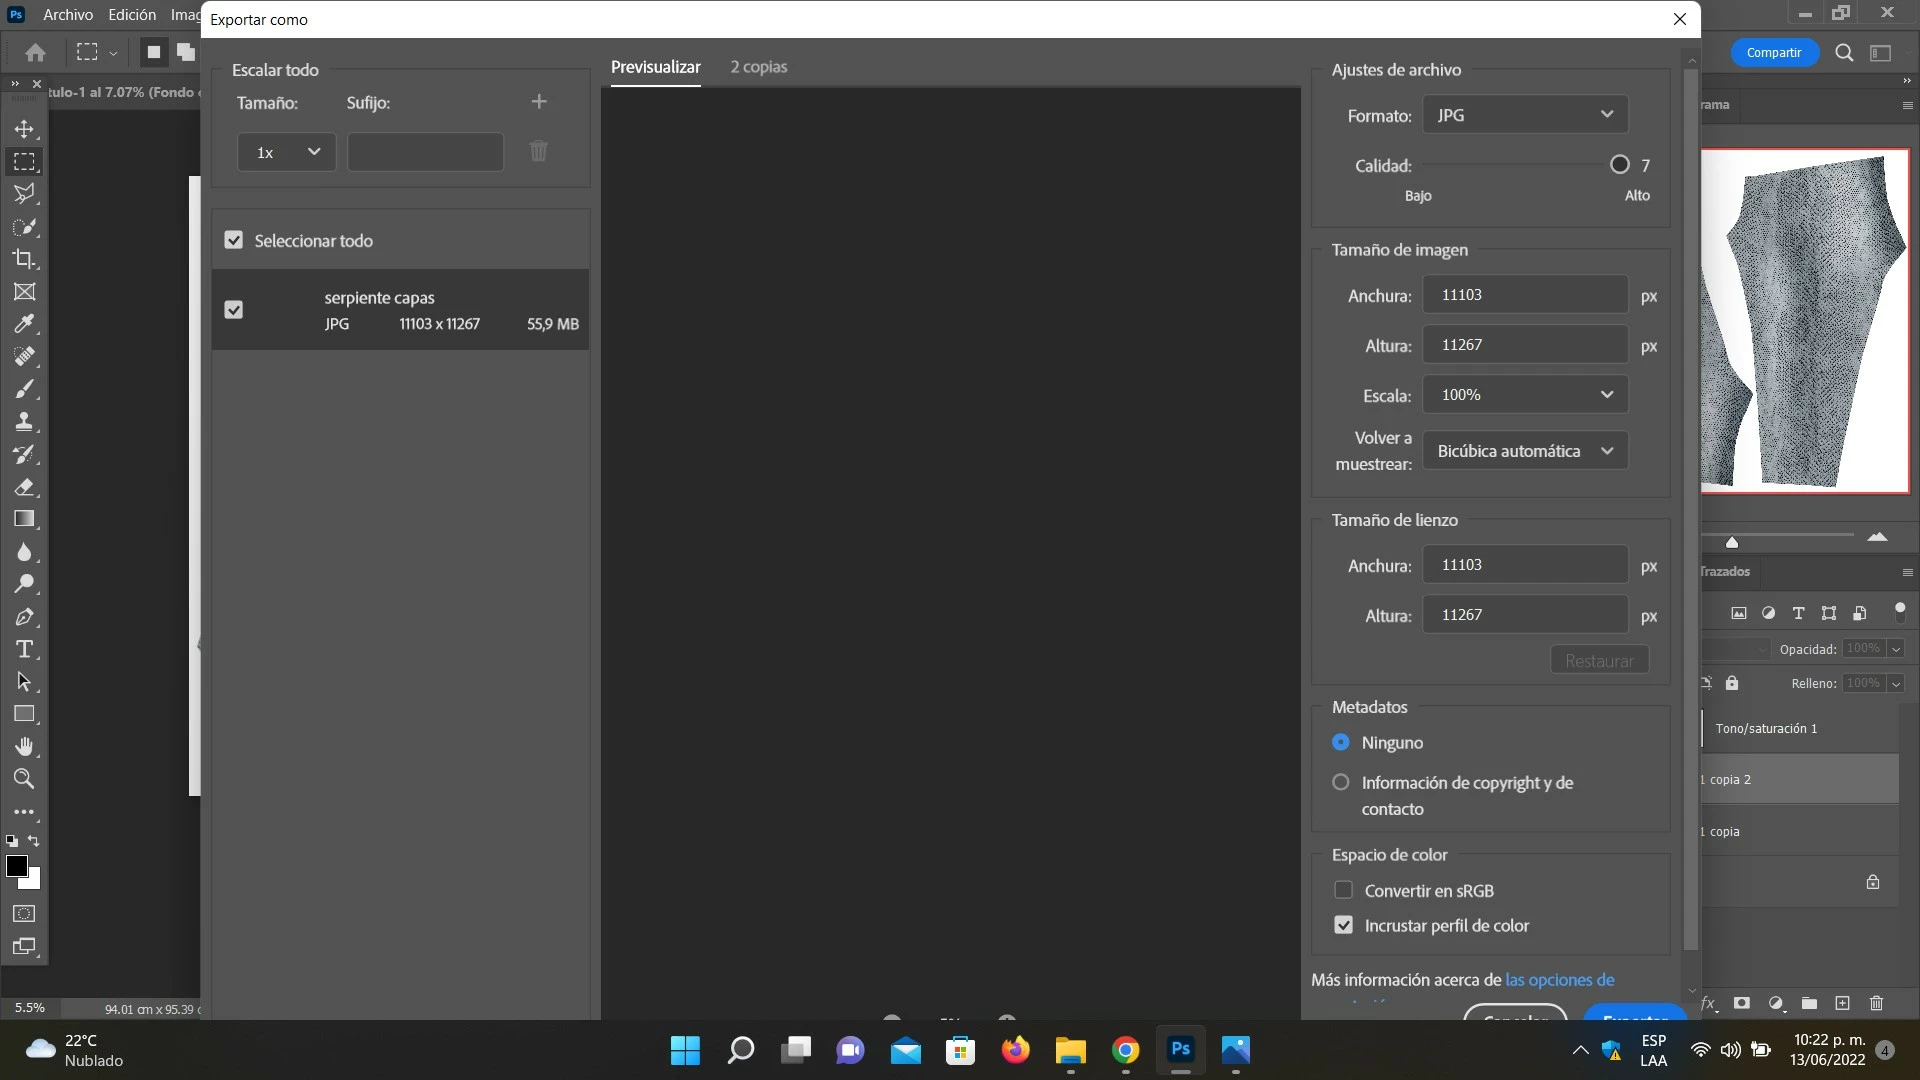Click the add size plus icon
Screen dimensions: 1920x1080
[x=539, y=102]
